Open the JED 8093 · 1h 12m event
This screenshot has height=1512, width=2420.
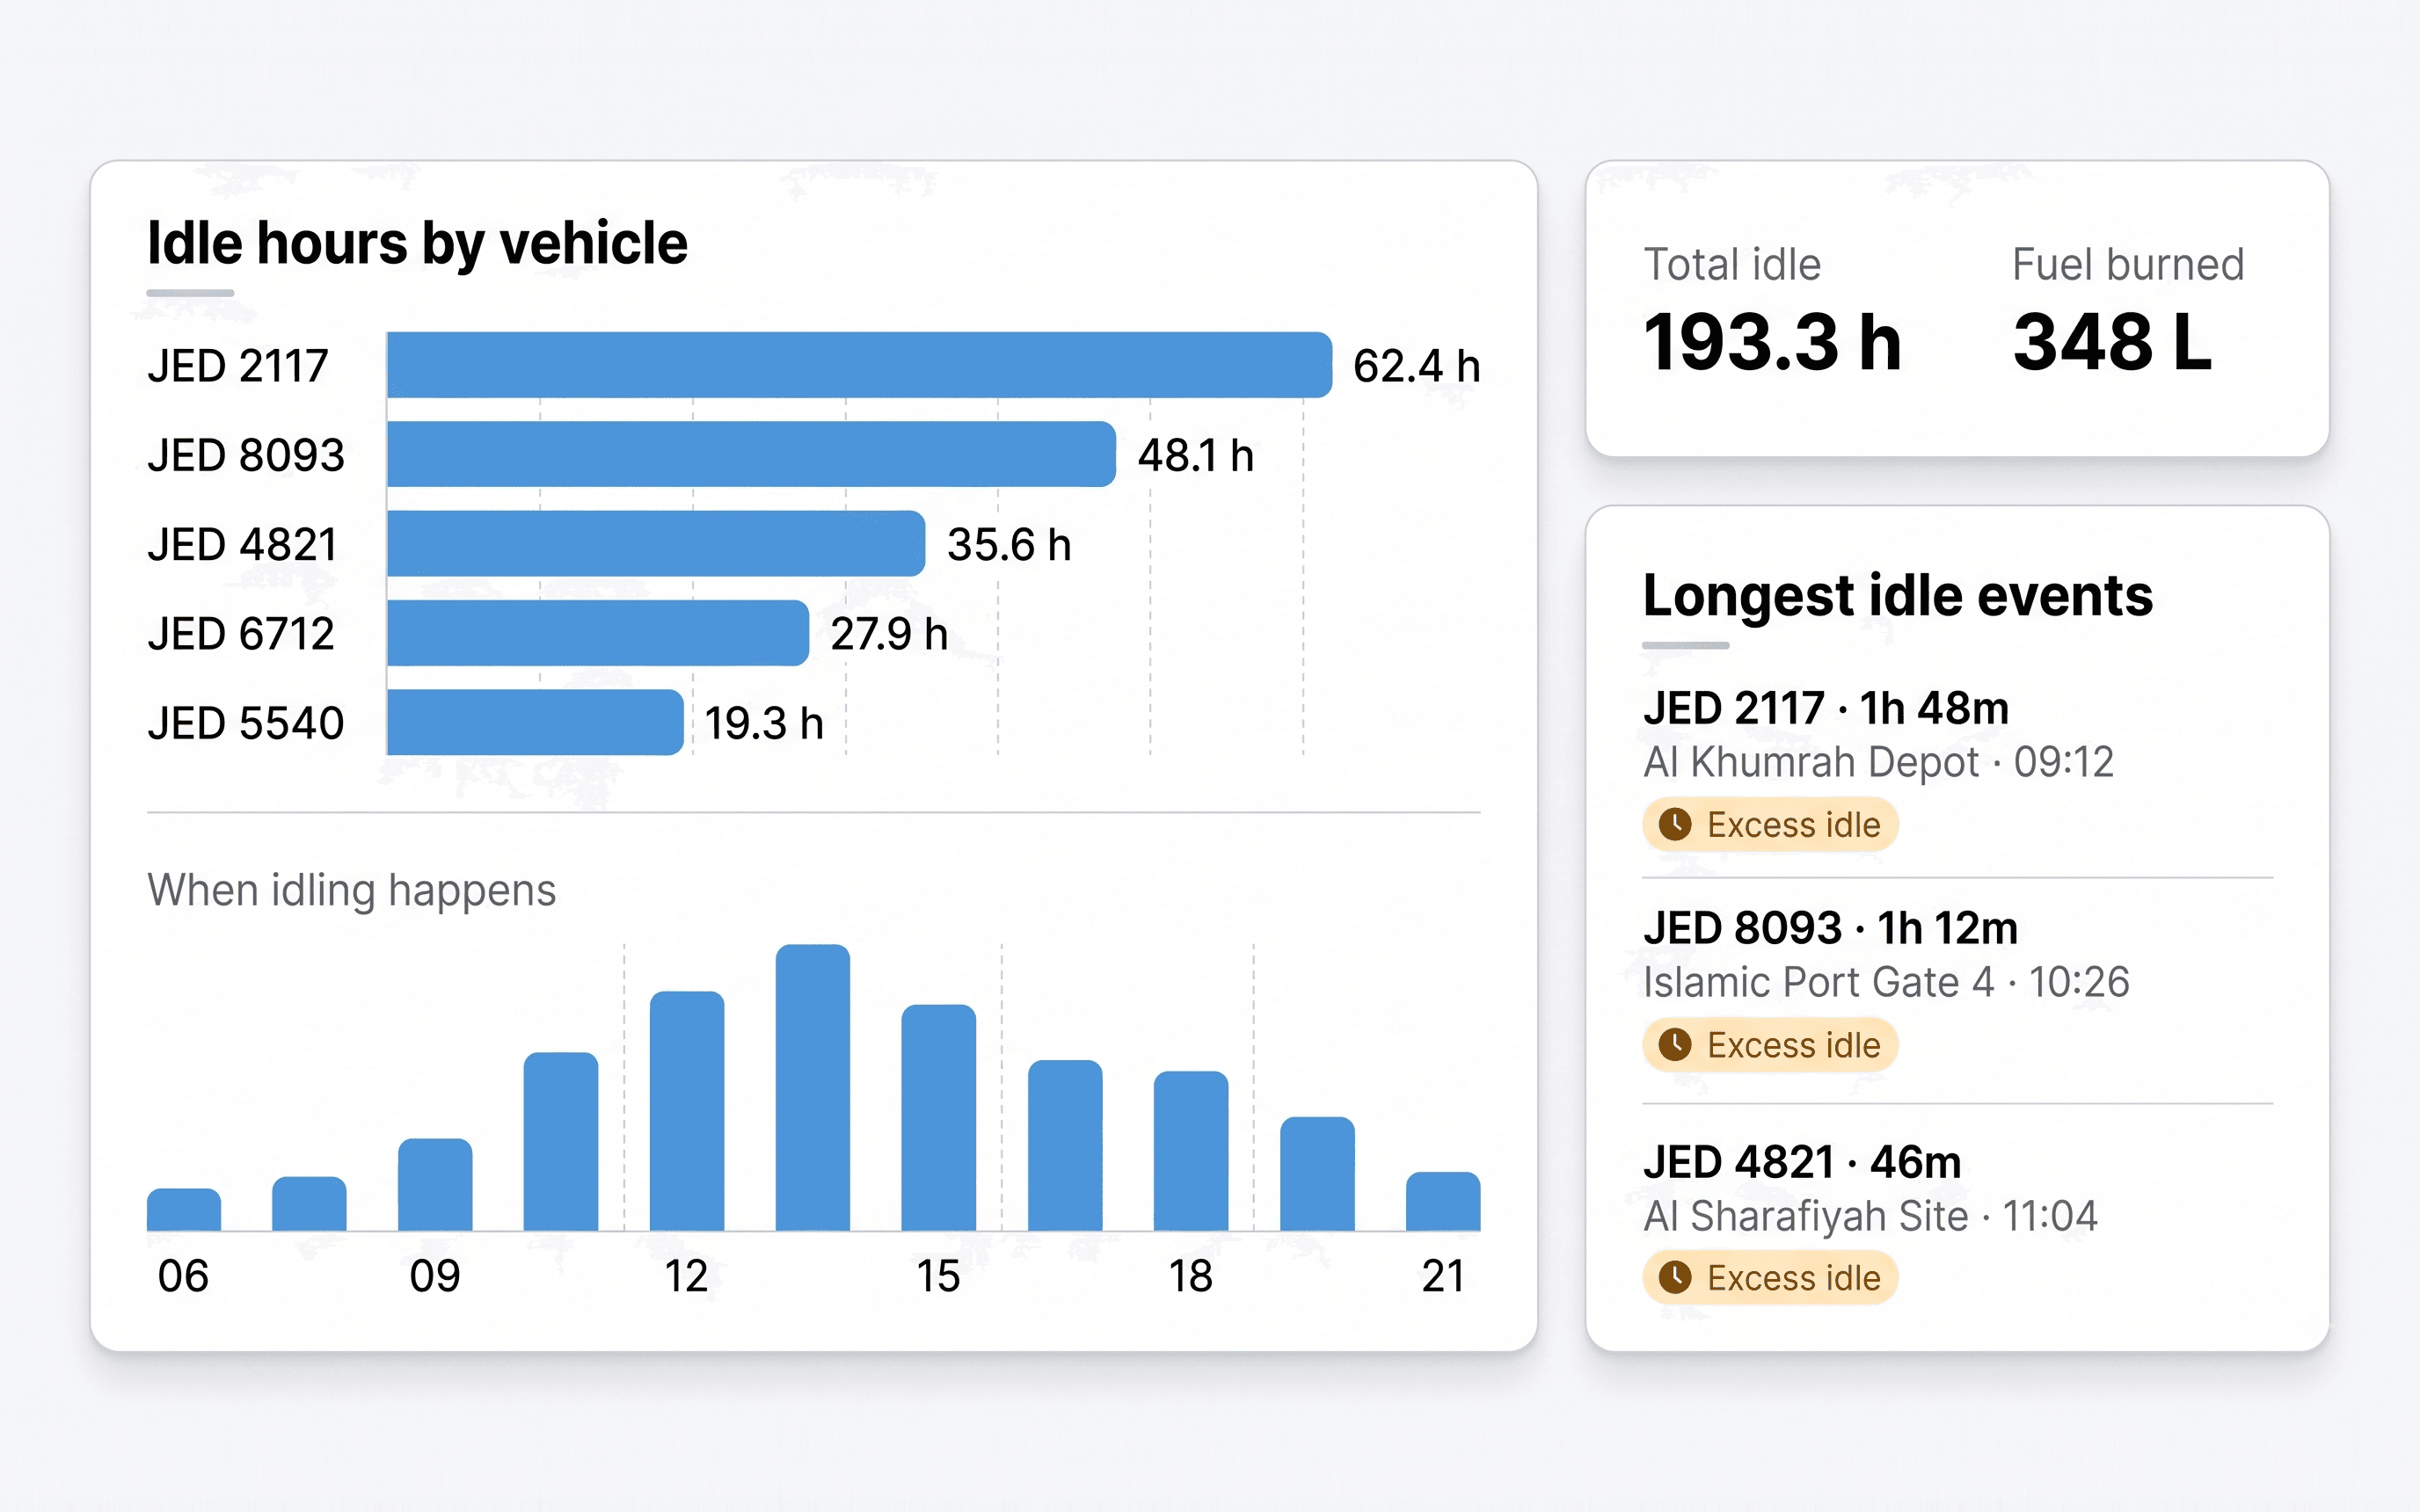(x=1830, y=928)
